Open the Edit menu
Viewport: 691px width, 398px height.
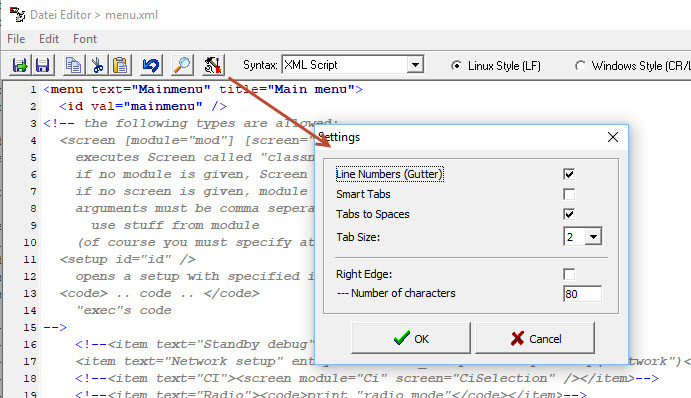[x=49, y=39]
